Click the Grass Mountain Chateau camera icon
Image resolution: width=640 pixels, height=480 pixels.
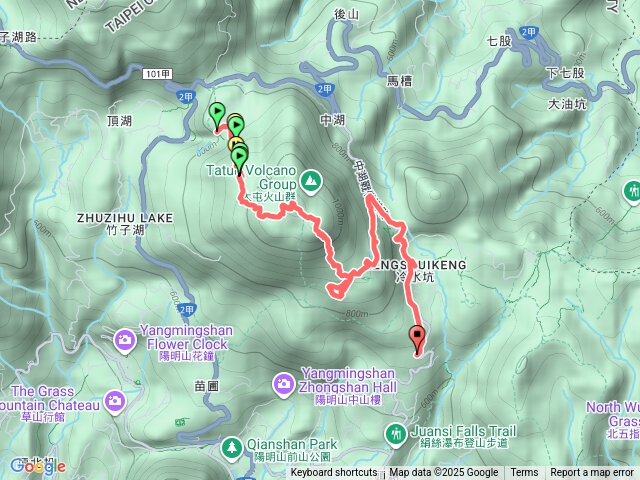point(115,401)
